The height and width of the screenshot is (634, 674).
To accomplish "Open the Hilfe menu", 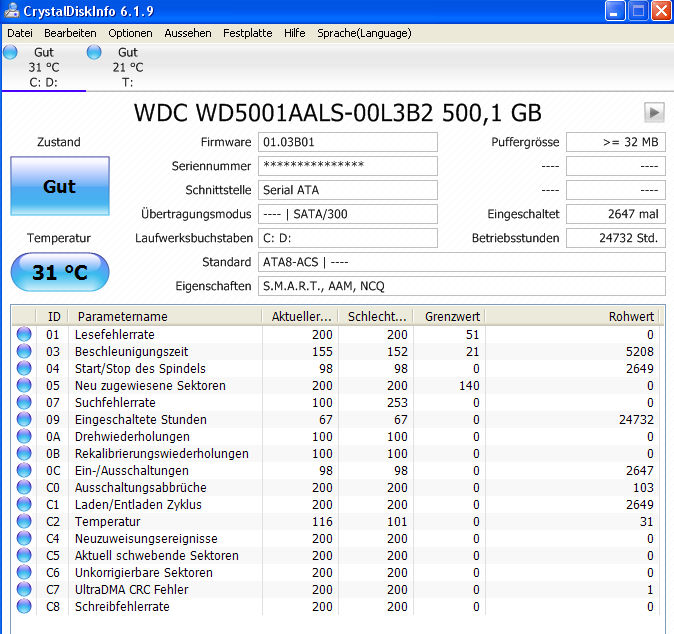I will pos(294,33).
